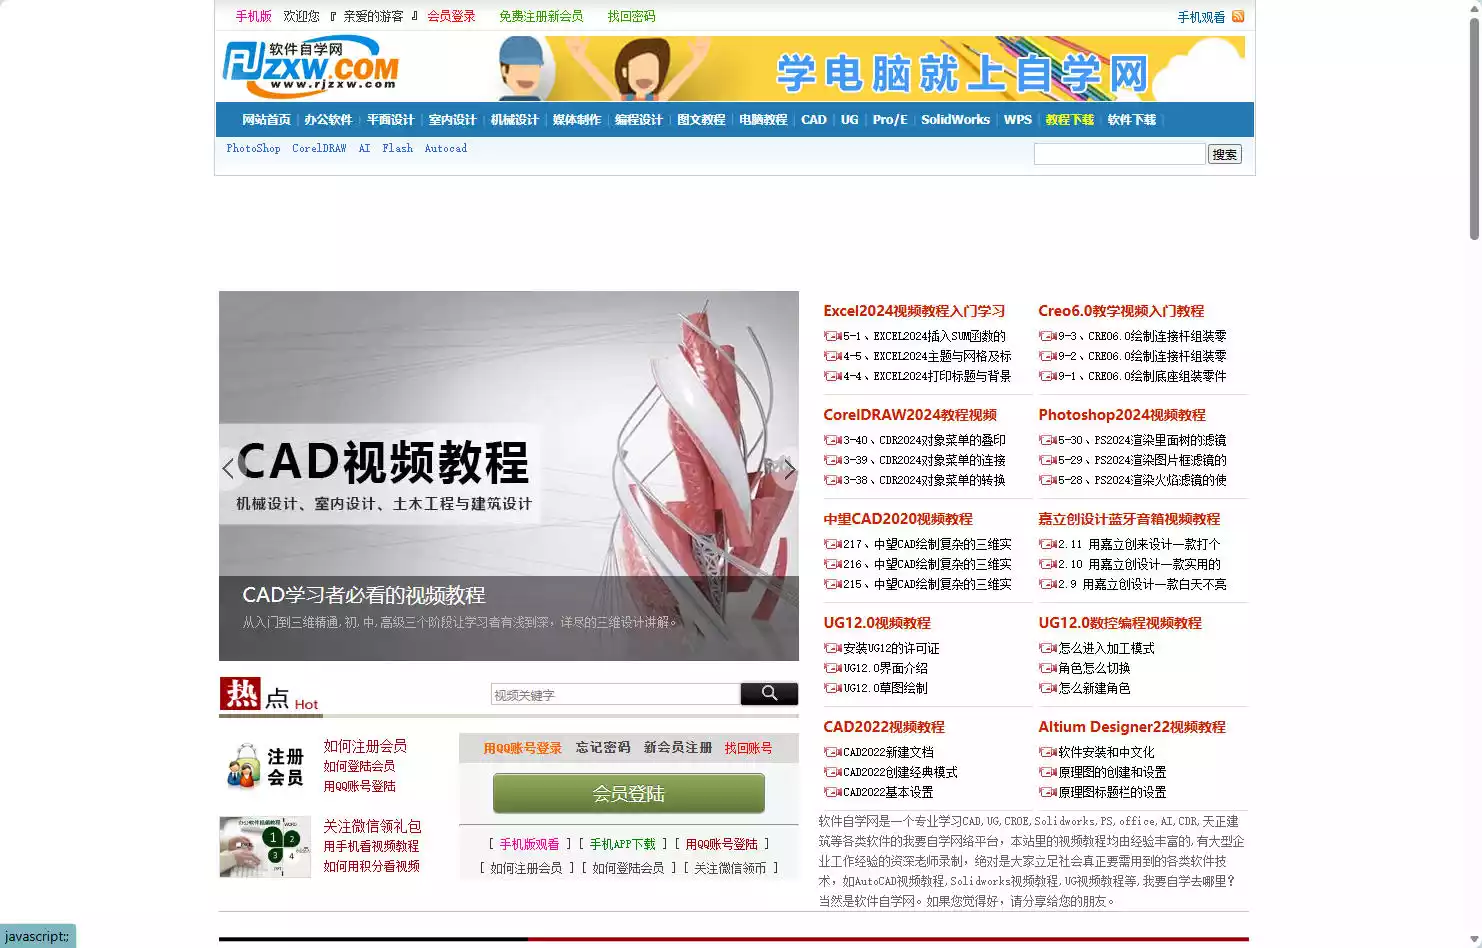Focus the top site search field

1119,154
